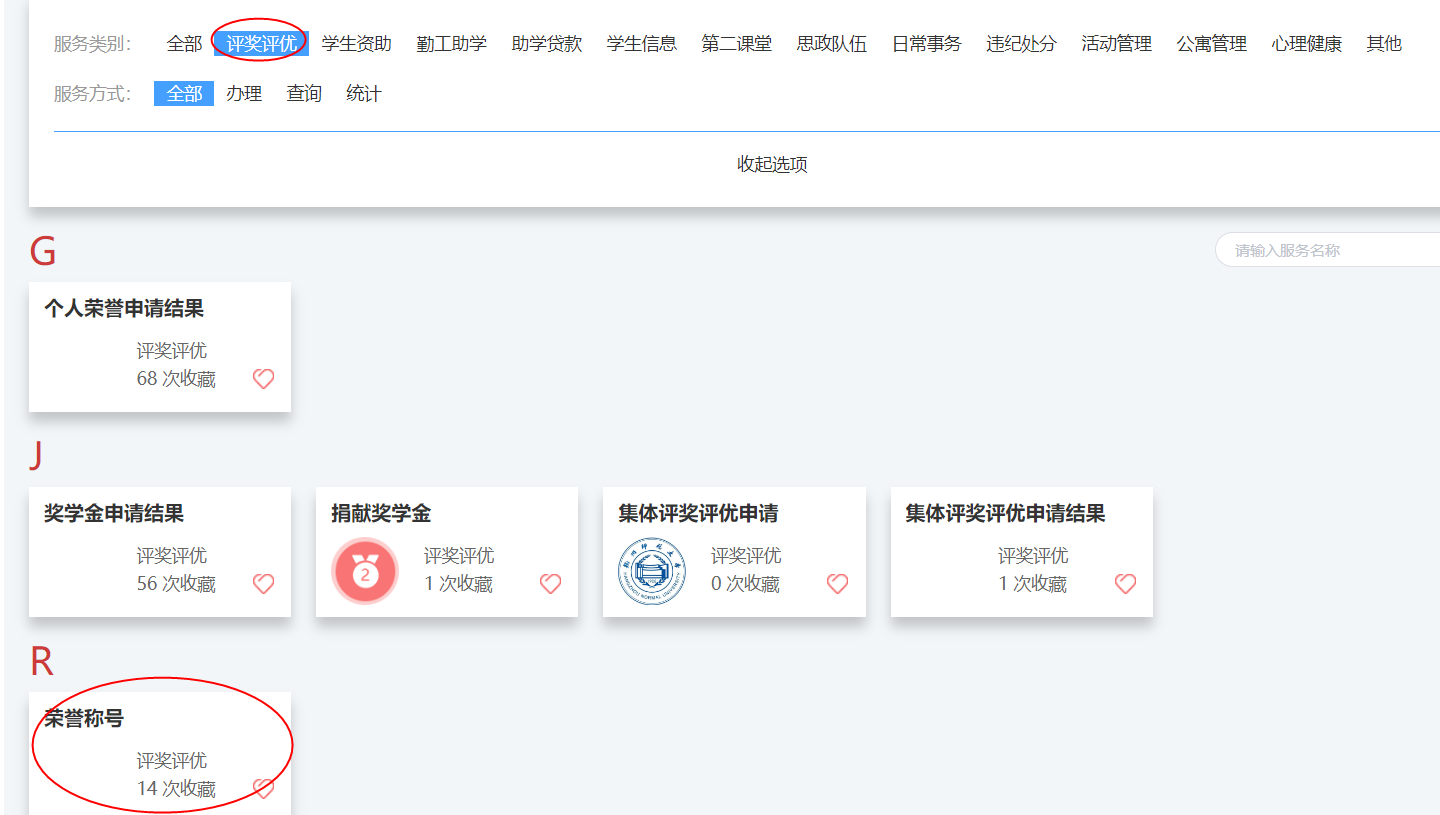Image resolution: width=1440 pixels, height=815 pixels.
Task: Switch to 学生资助 category
Action: click(x=356, y=44)
